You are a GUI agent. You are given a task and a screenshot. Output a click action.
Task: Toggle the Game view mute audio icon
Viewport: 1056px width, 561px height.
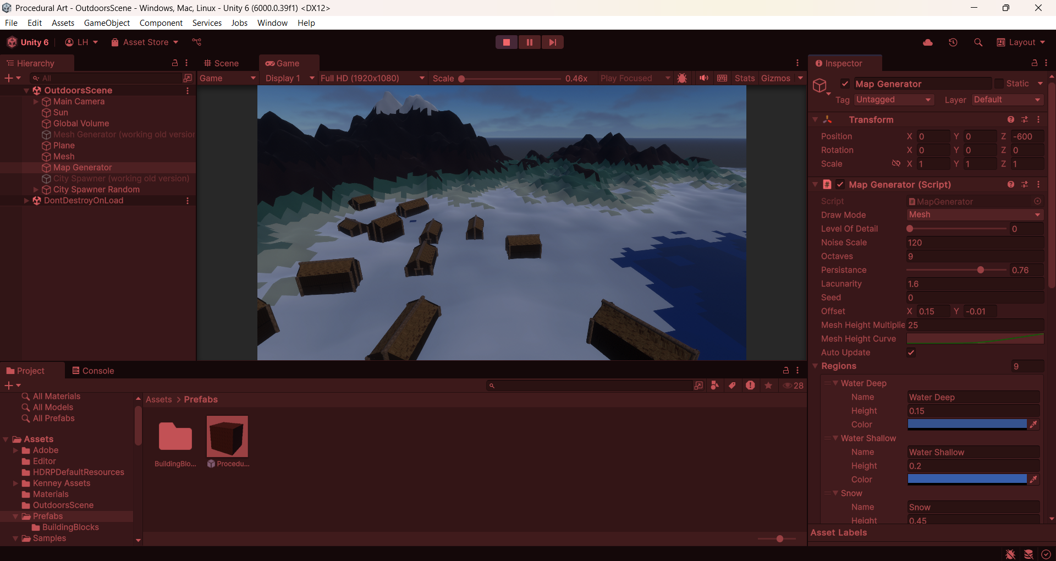click(x=703, y=78)
